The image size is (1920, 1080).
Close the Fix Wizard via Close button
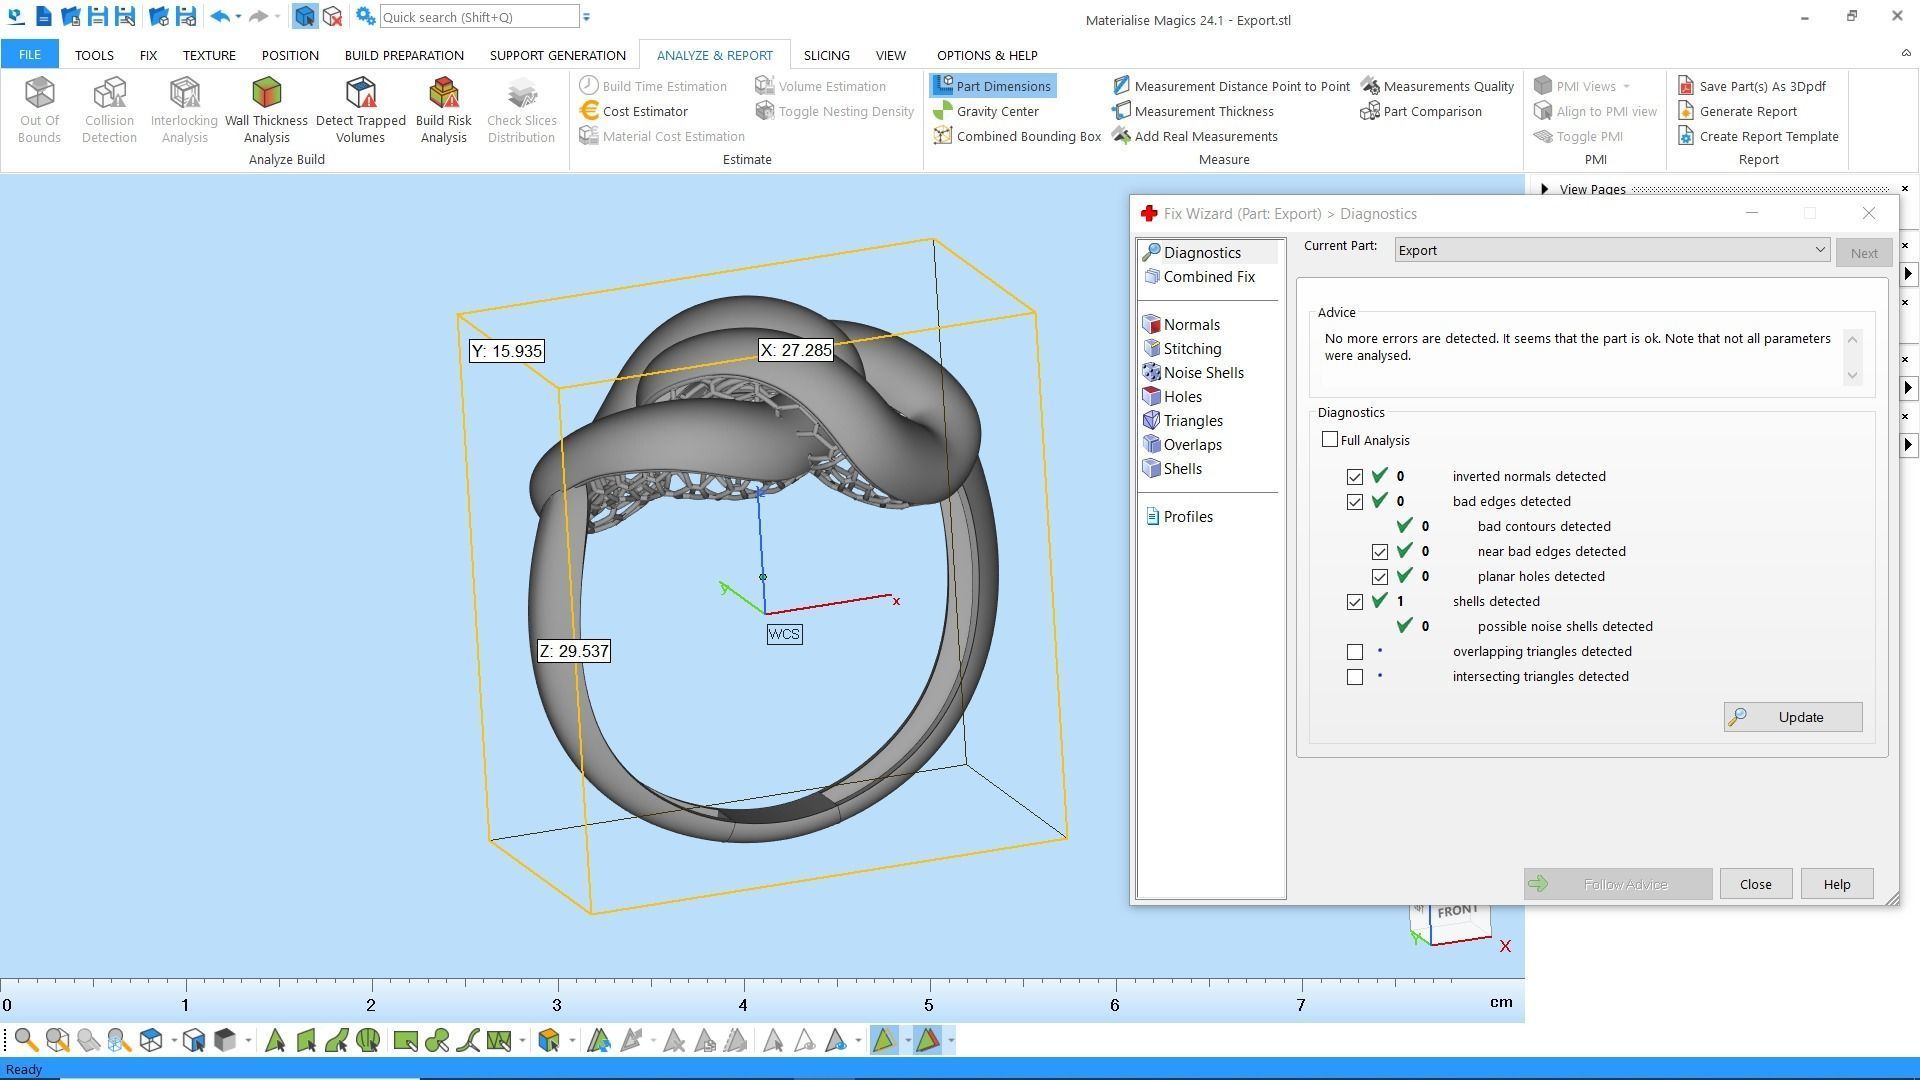[1755, 884]
